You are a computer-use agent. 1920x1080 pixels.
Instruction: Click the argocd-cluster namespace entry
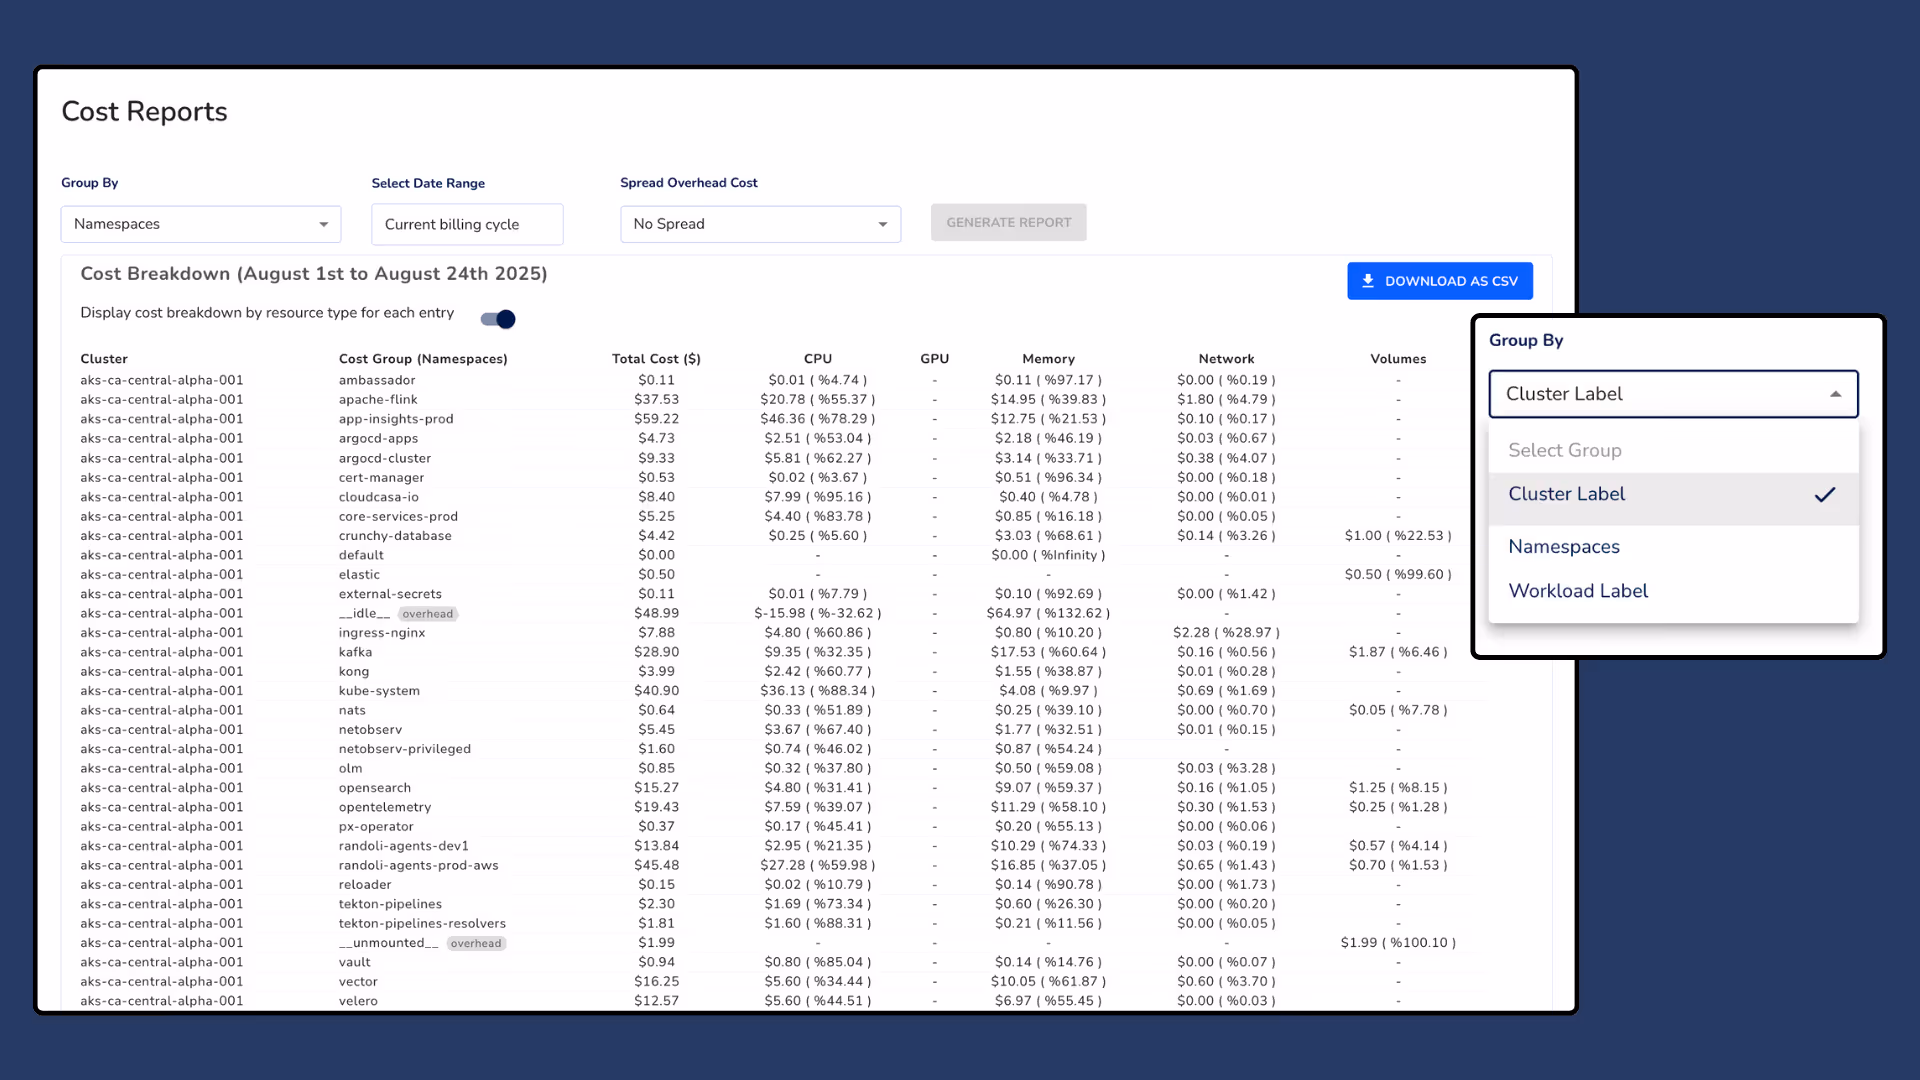385,458
